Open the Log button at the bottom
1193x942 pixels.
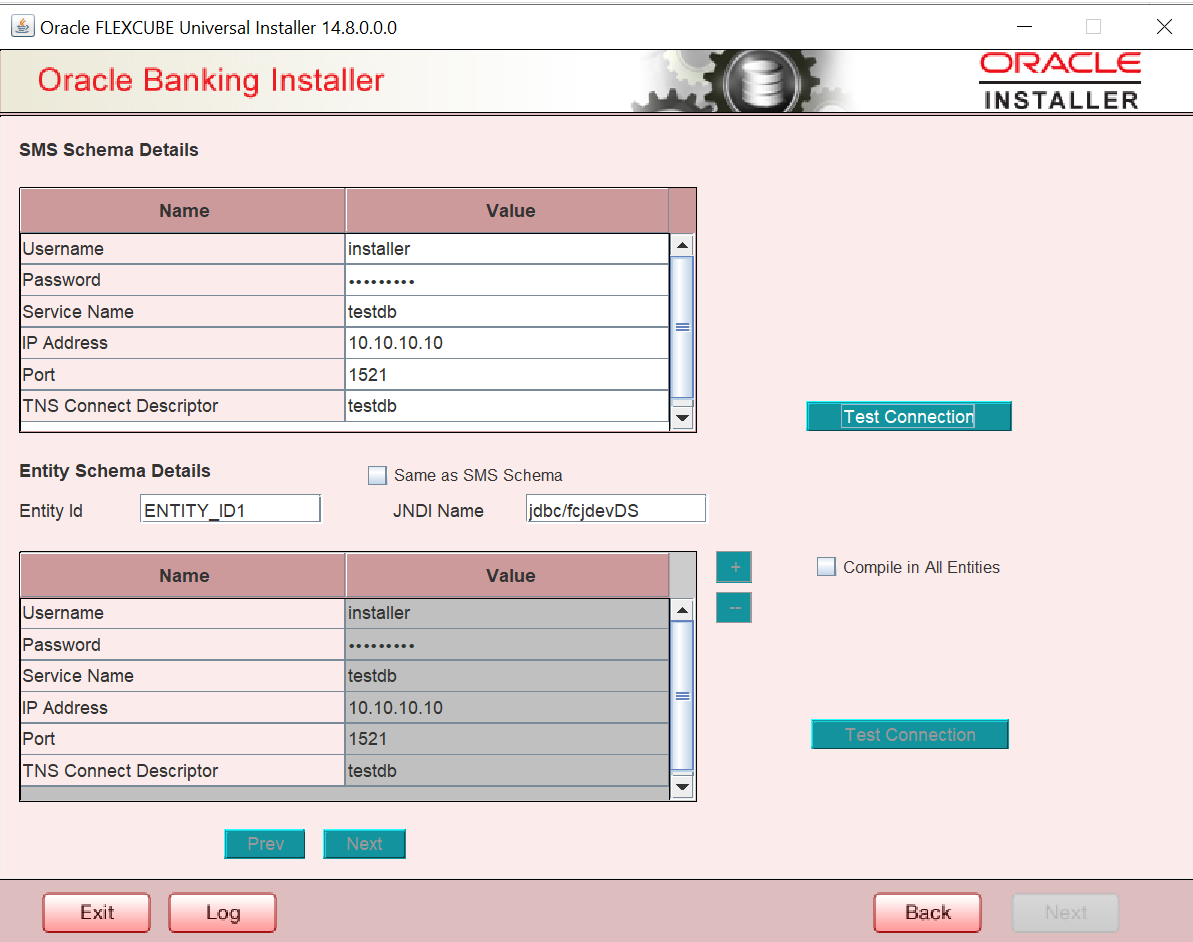(222, 912)
